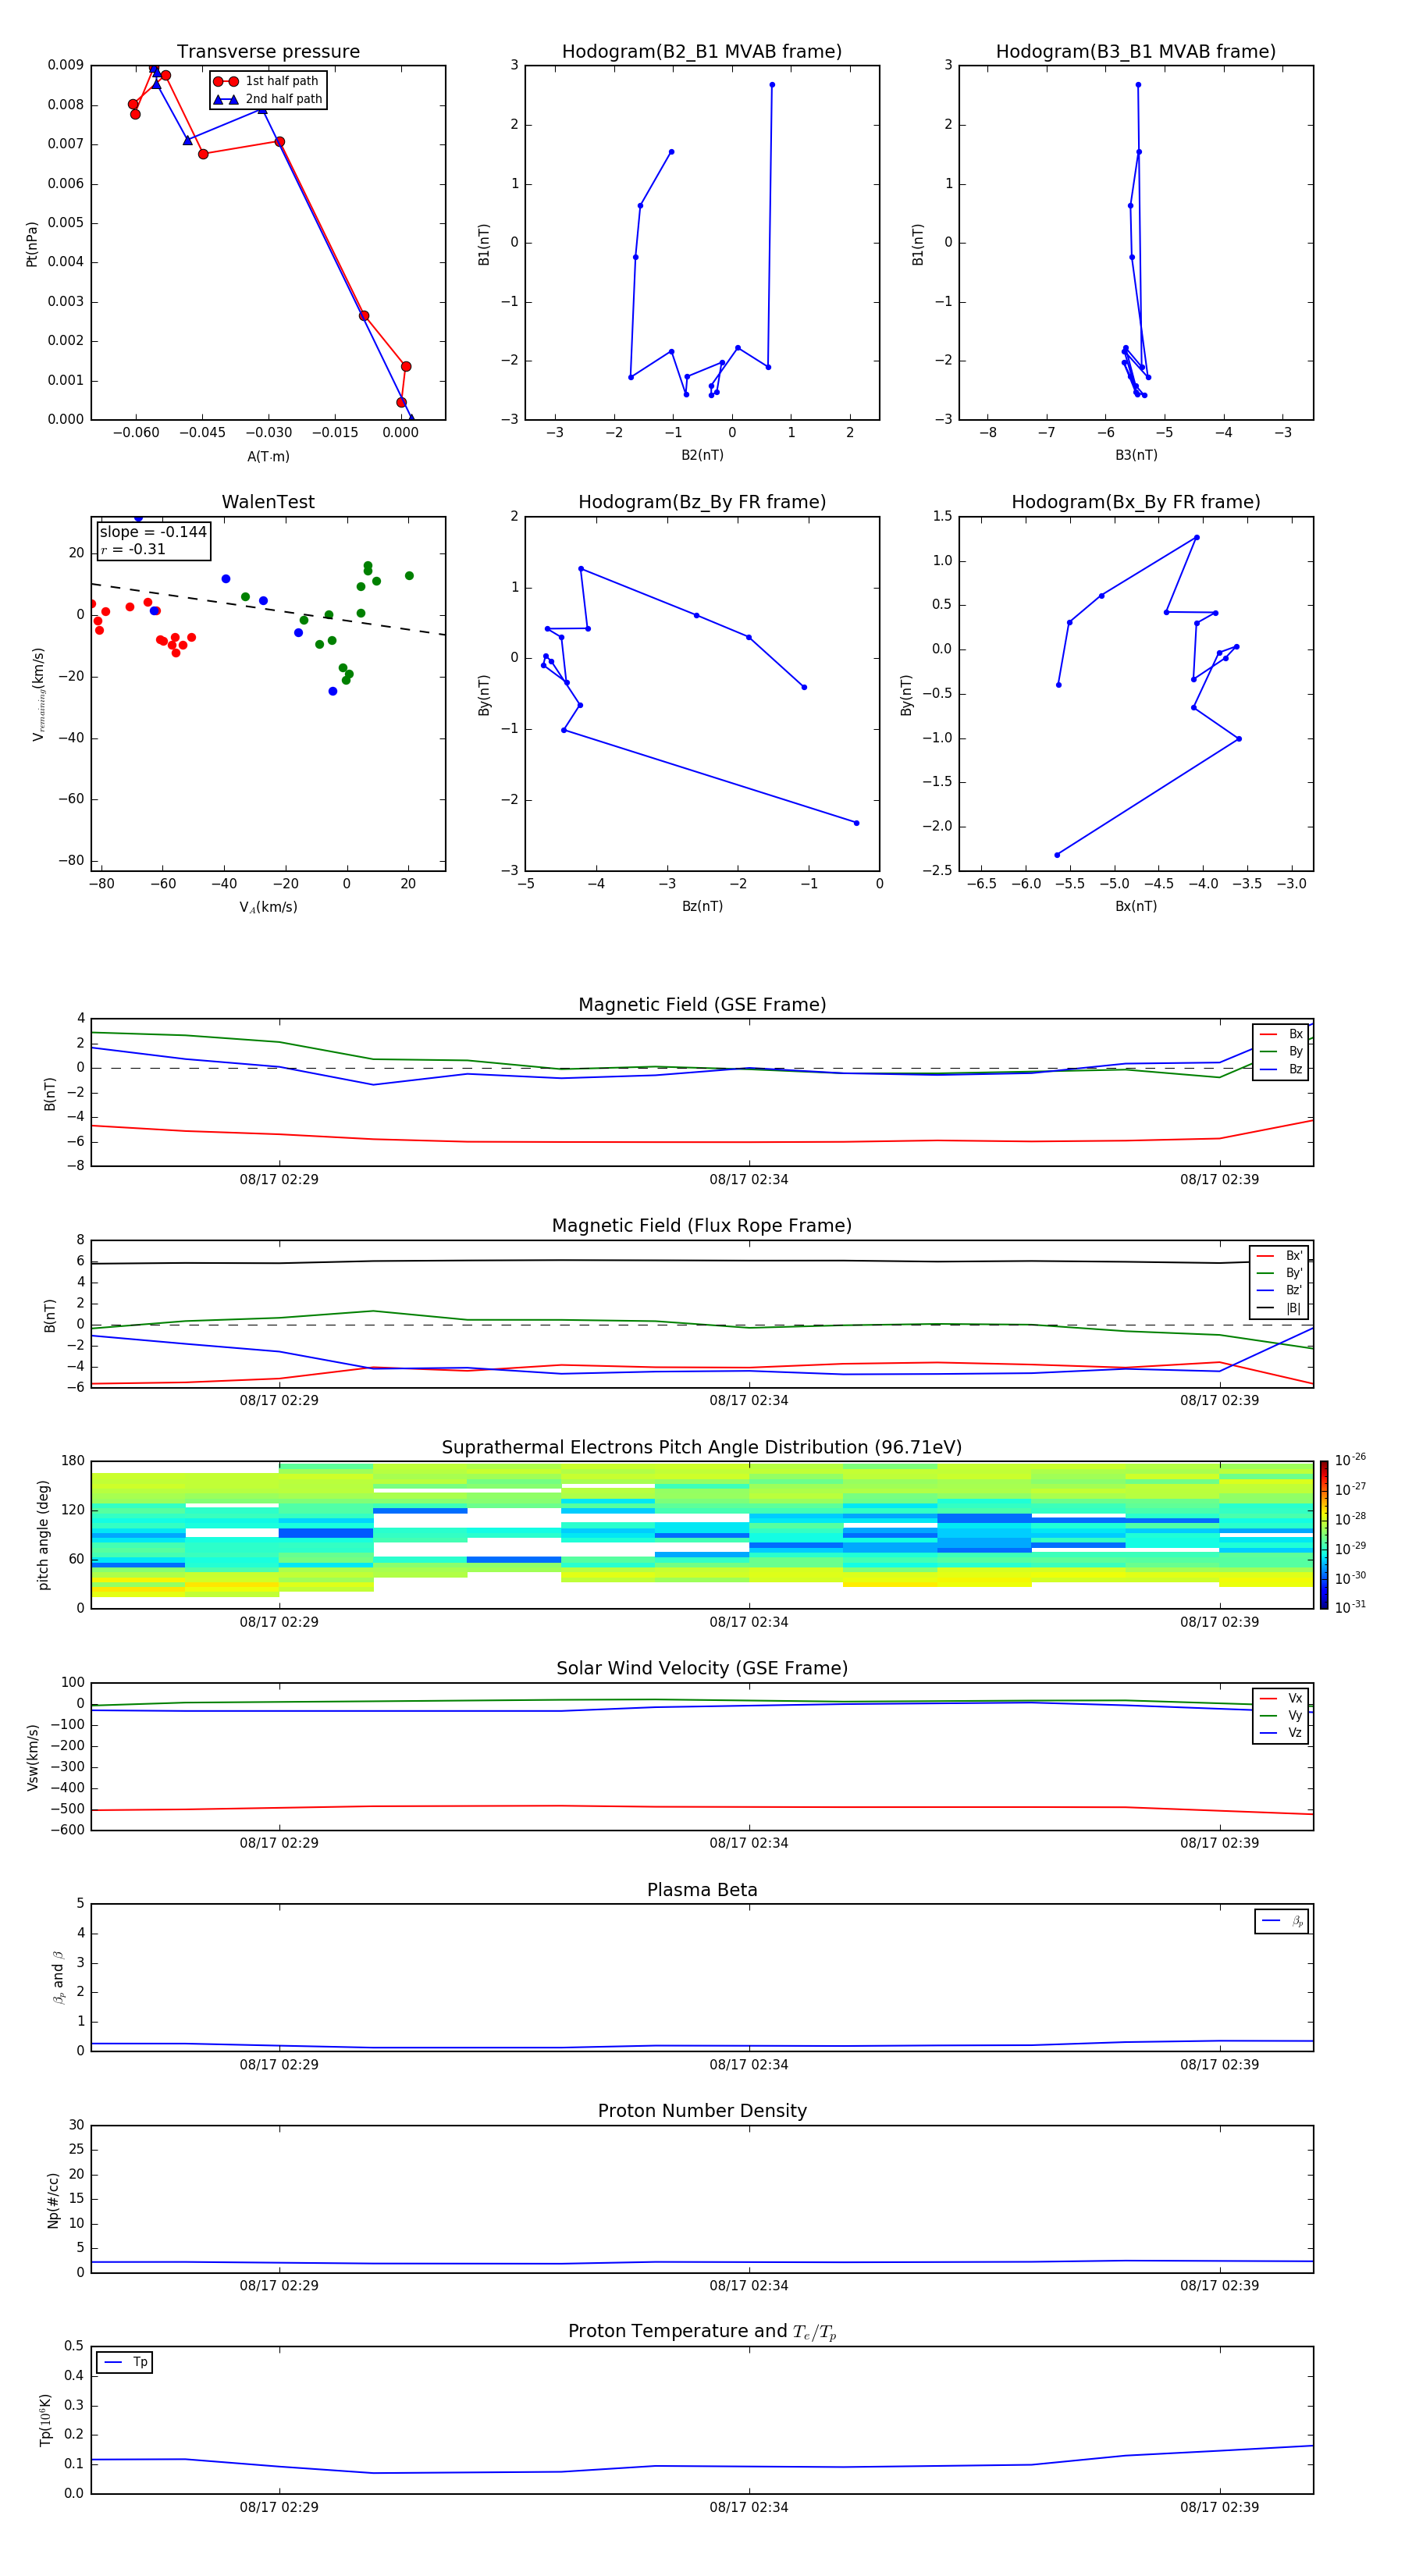Click the 'pitch angle (deg)' axis label
Screen dimensions: 1405x2576
point(43,1535)
